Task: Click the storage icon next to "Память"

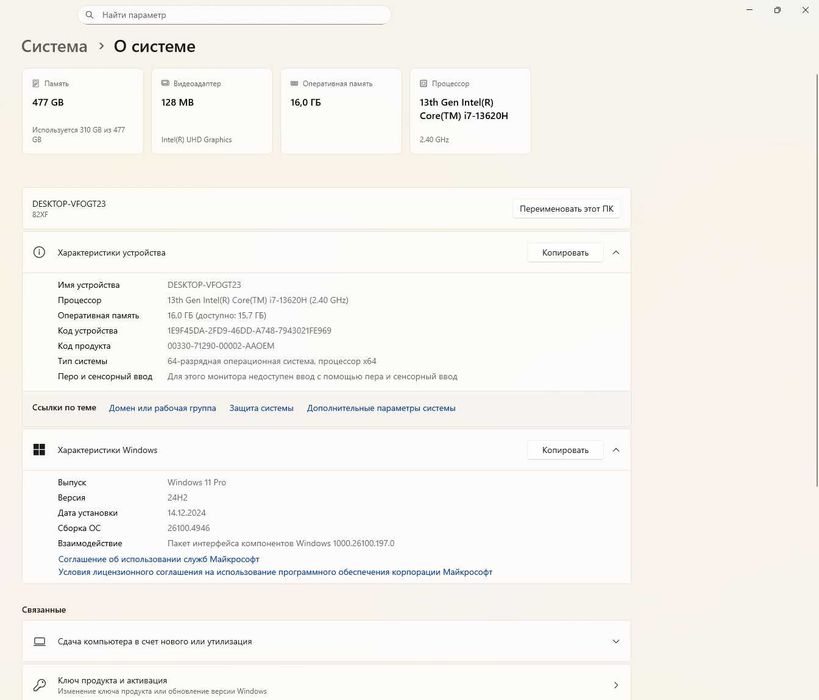Action: (x=36, y=83)
